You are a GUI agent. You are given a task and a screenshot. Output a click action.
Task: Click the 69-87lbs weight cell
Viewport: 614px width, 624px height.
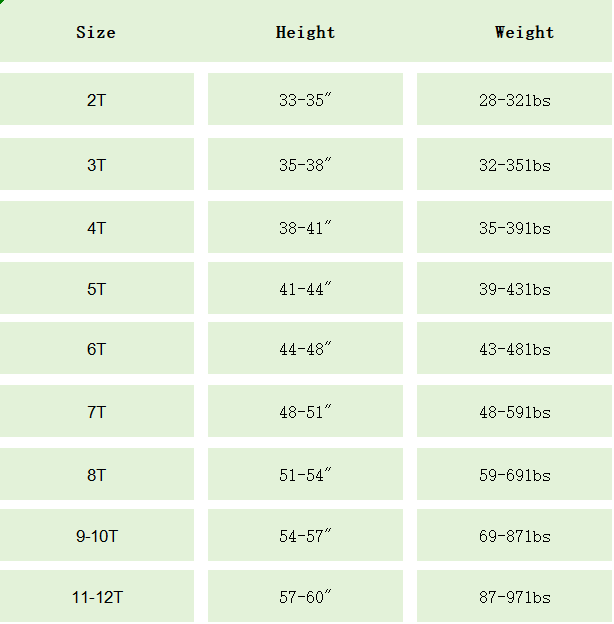point(514,536)
